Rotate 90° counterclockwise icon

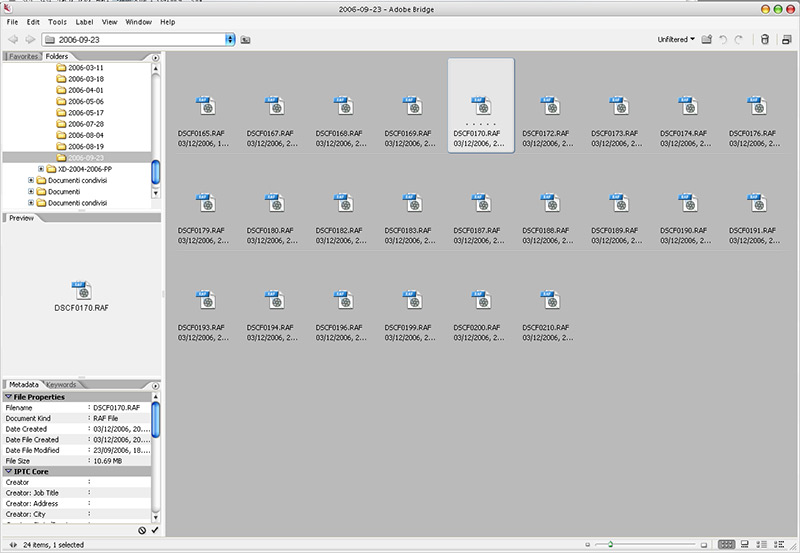click(723, 40)
